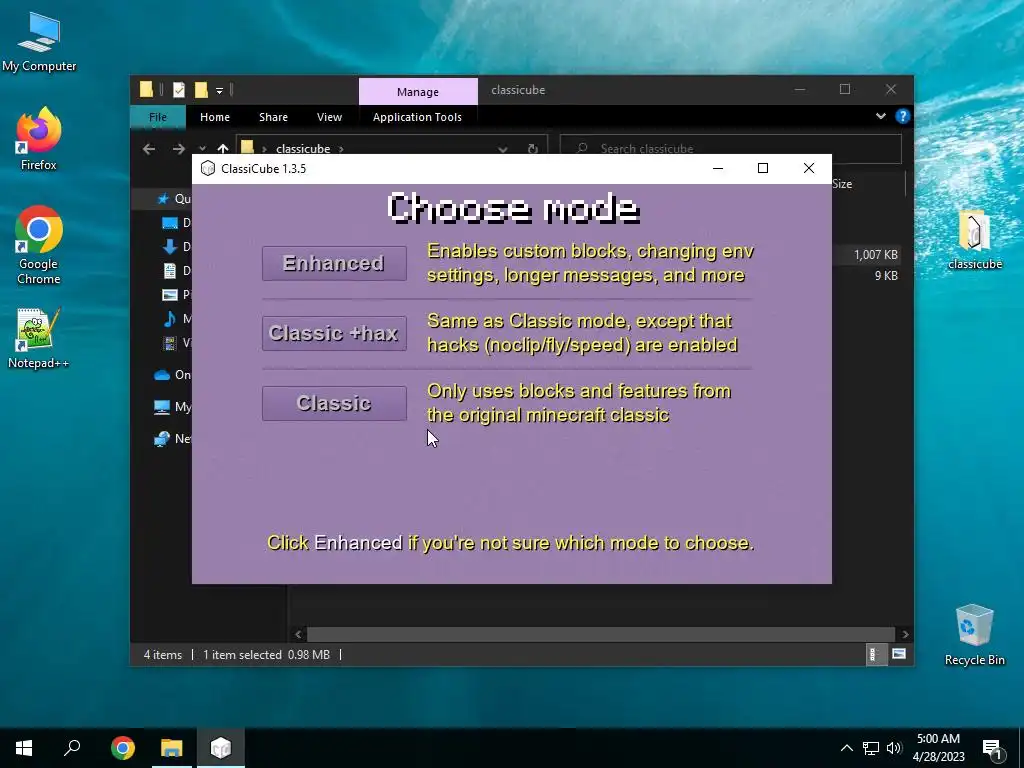Switch to Share ribbon tab in Explorer
This screenshot has height=768, width=1024.
tap(273, 117)
